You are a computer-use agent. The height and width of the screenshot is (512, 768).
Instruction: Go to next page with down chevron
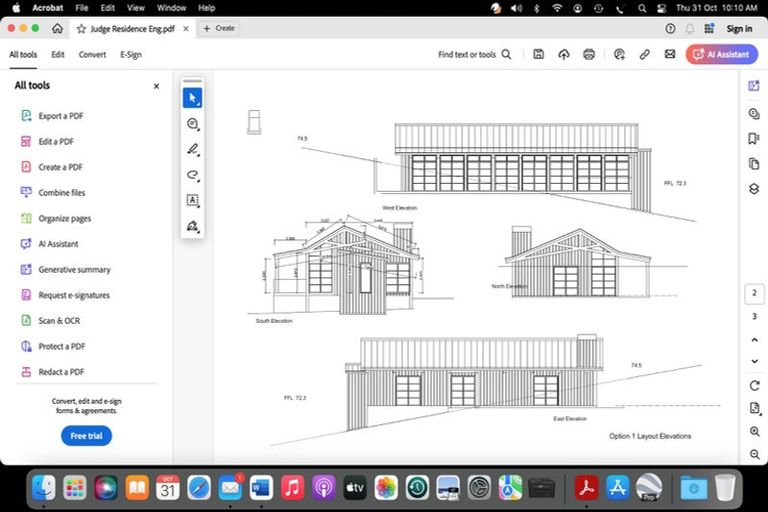click(754, 361)
